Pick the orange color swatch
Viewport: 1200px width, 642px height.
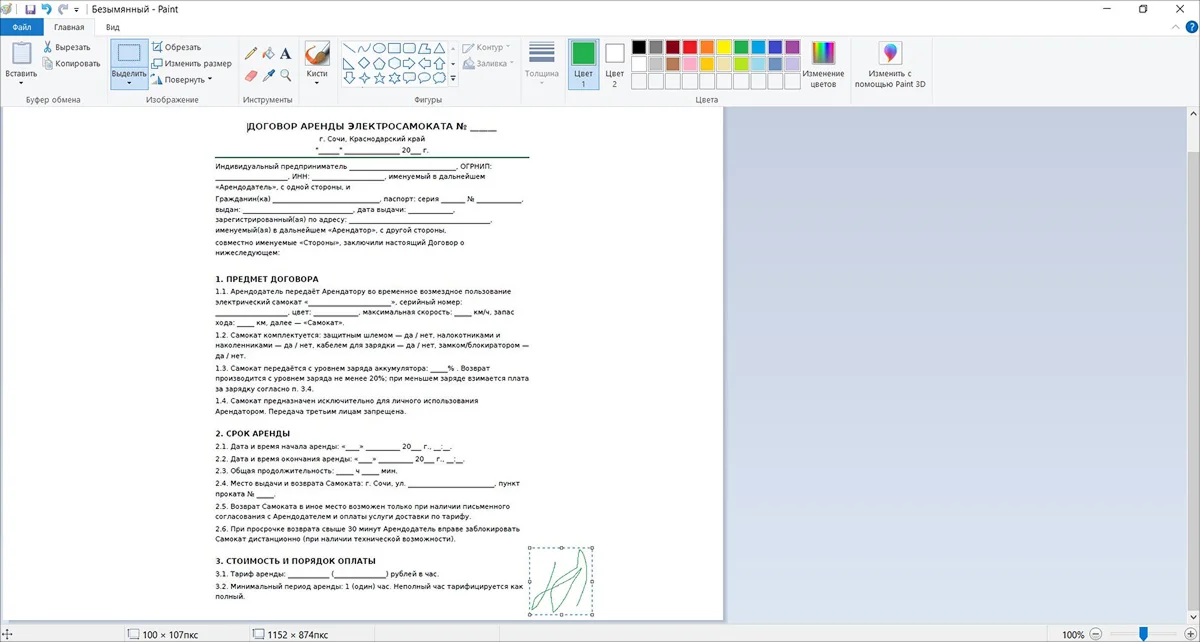[707, 47]
